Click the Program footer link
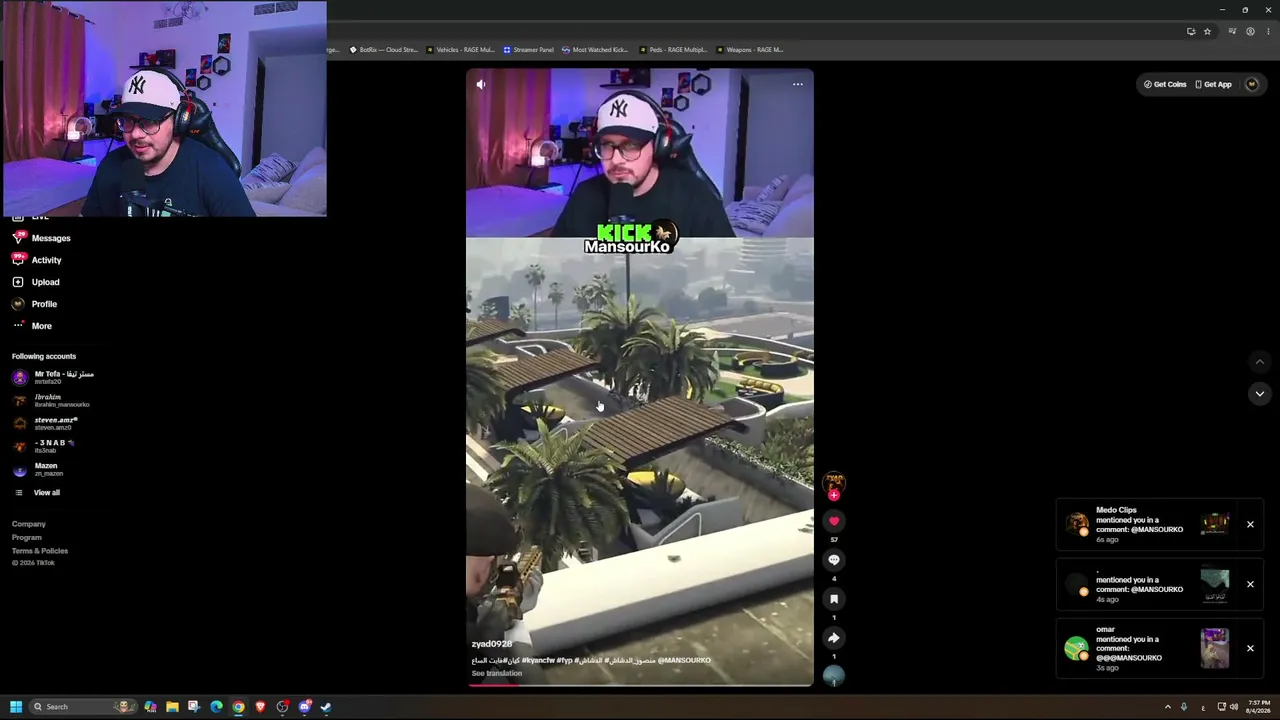 coord(27,538)
